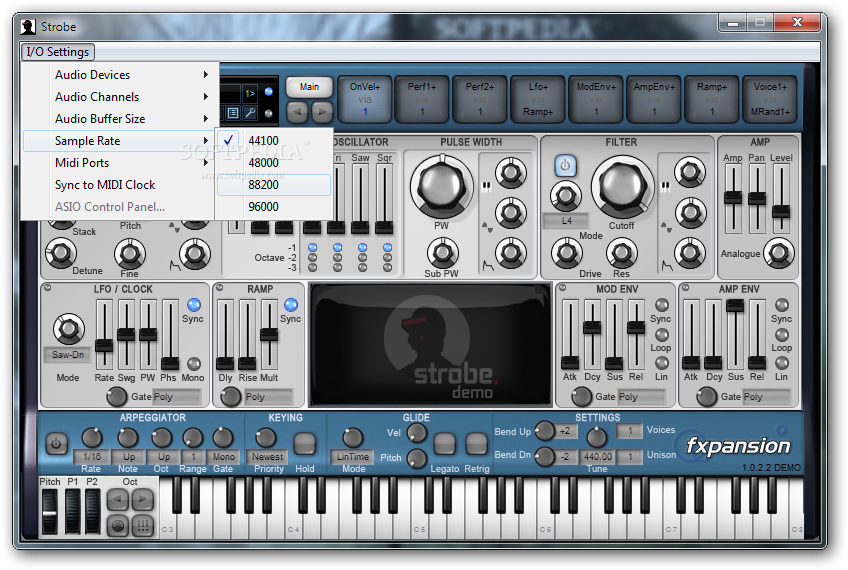The height and width of the screenshot is (570, 848).
Task: Select the 44100 sample rate
Action: [274, 141]
